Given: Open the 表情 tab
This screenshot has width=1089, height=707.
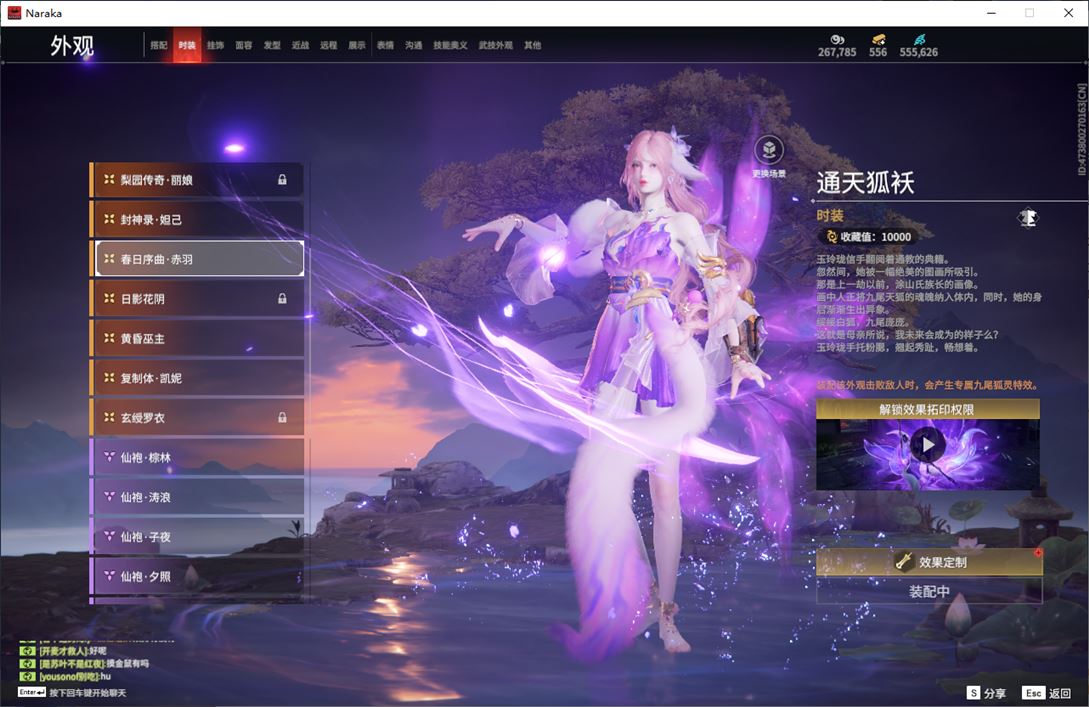Looking at the screenshot, I should pyautogui.click(x=385, y=45).
